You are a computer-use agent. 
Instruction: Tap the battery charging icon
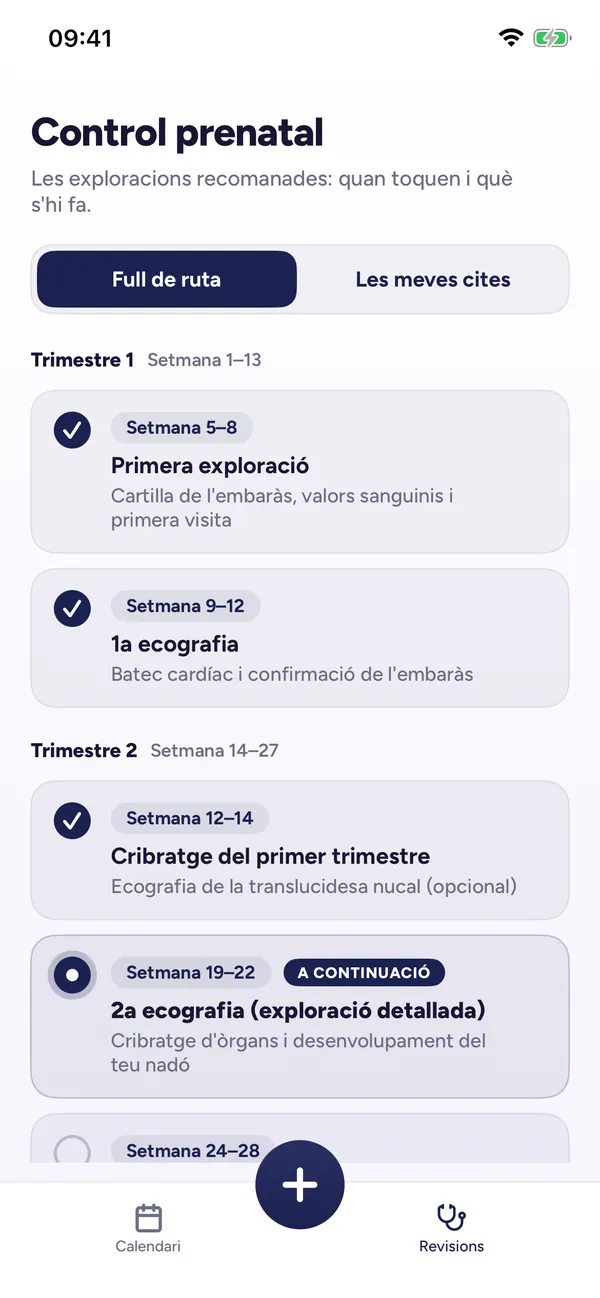tap(552, 39)
